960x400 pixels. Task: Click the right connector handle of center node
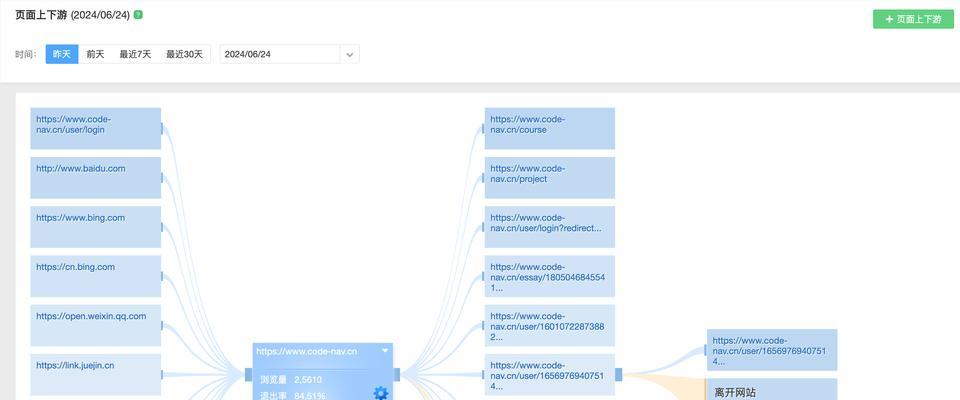[x=397, y=374]
